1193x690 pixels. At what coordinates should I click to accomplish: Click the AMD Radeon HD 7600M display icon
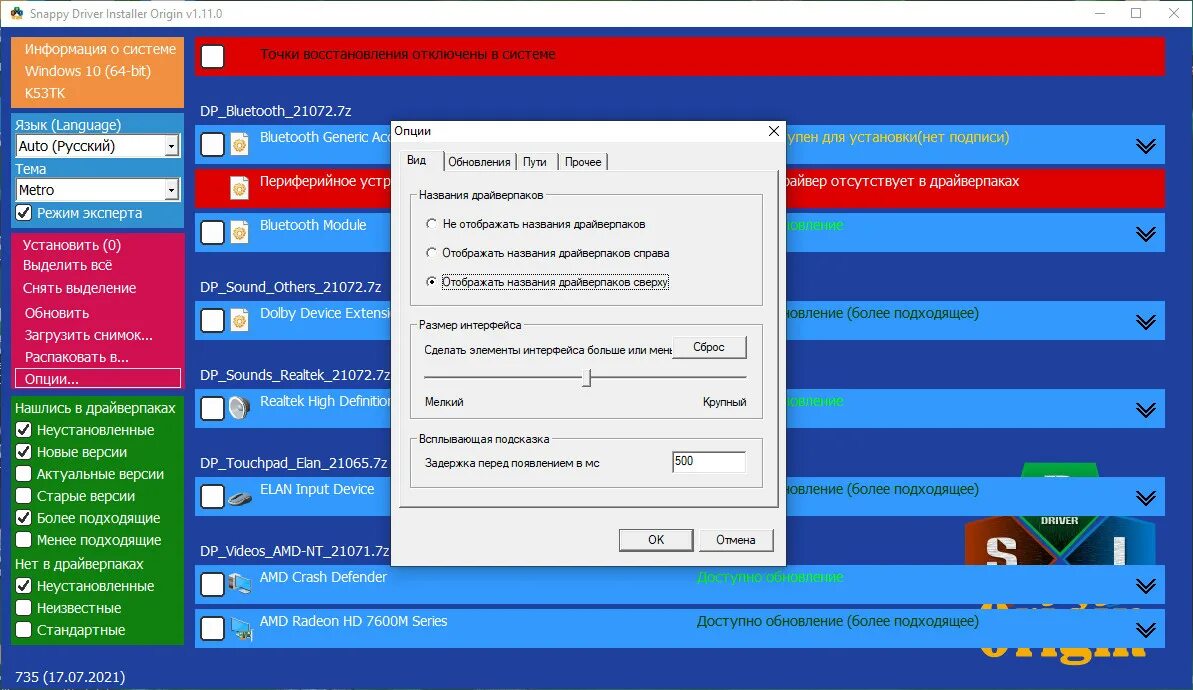point(241,628)
